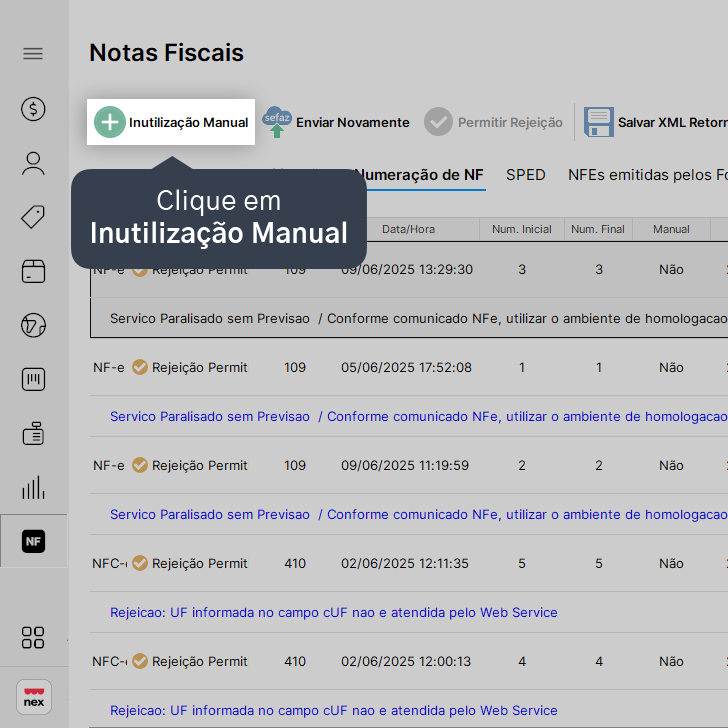728x728 pixels.
Task: Switch to the SPED tab
Action: 526,175
